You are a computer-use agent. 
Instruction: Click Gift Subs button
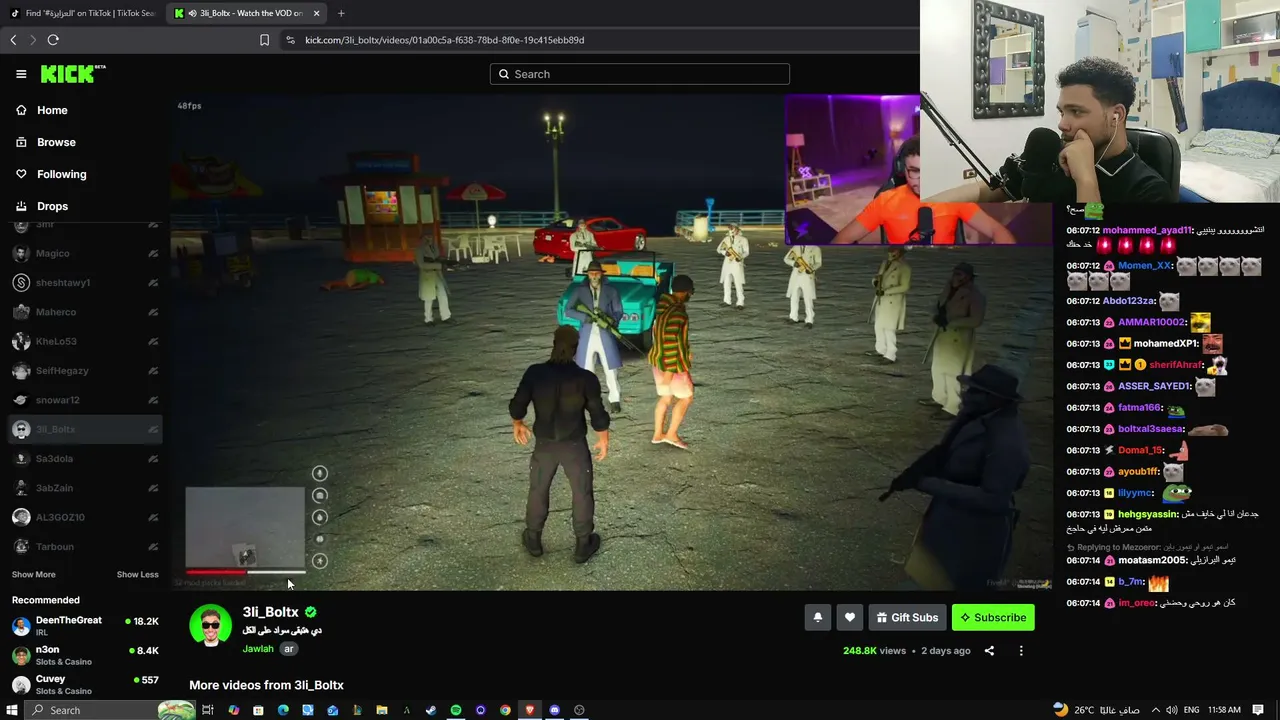click(907, 618)
